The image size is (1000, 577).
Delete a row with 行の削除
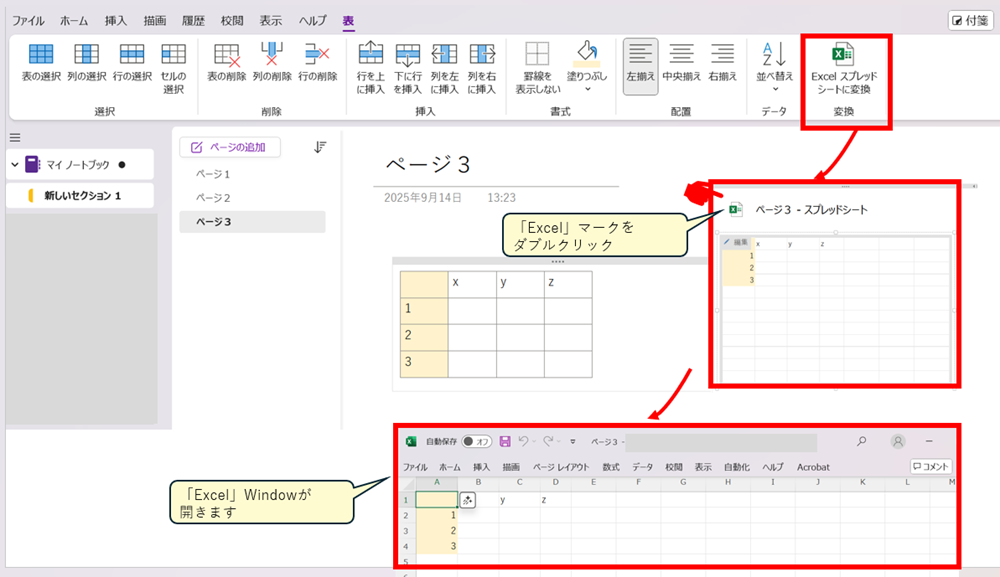pos(317,54)
